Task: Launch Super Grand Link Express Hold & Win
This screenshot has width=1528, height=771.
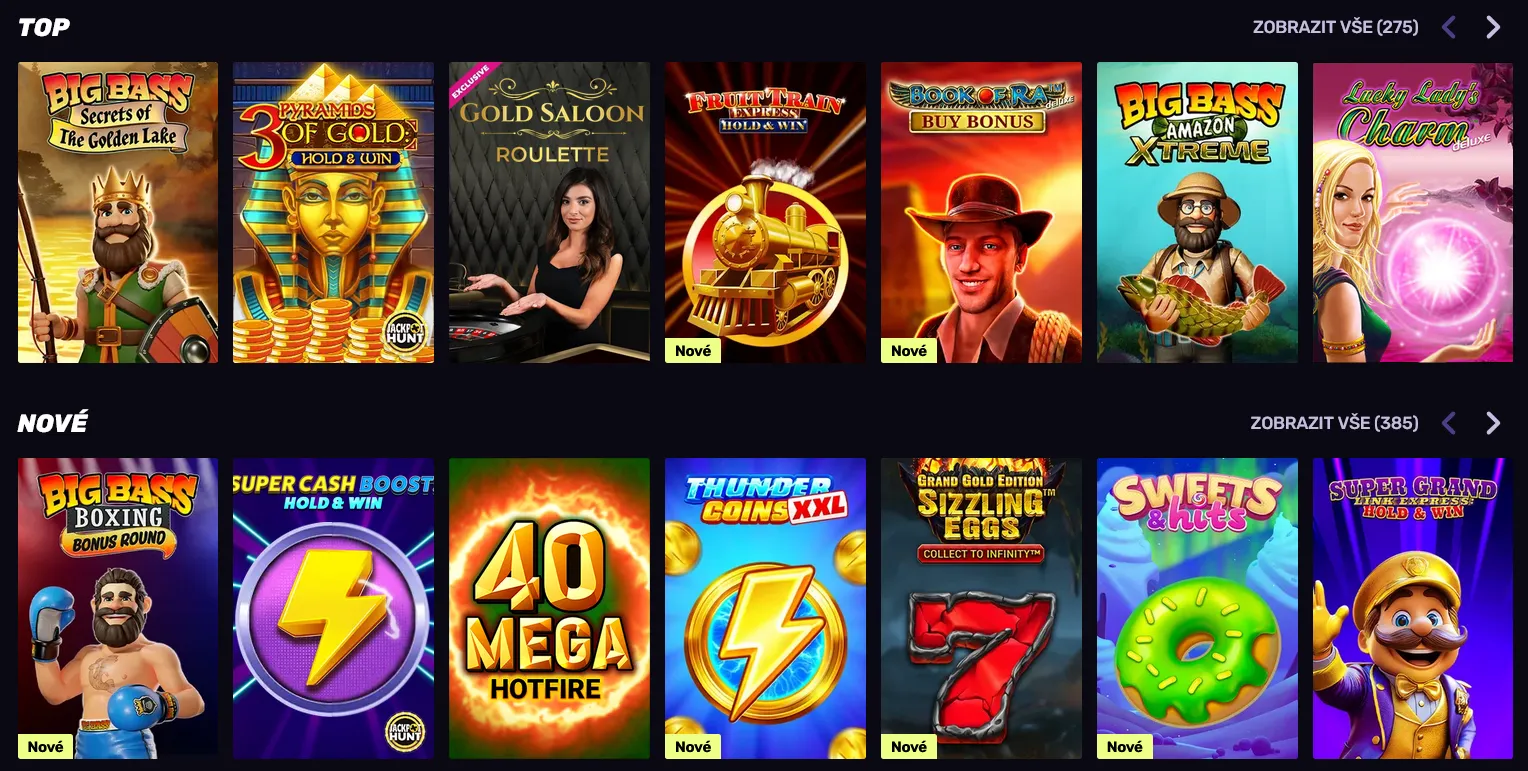Action: (1413, 608)
